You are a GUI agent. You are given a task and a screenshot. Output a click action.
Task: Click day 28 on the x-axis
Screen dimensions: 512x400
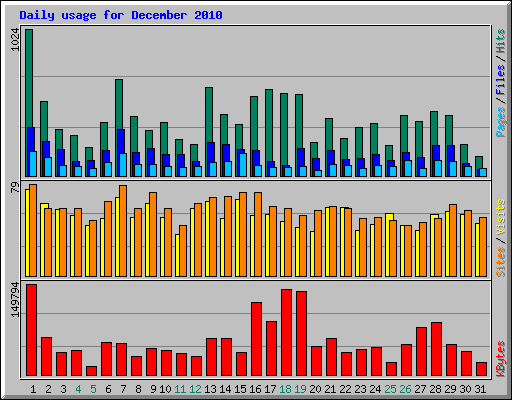click(435, 389)
